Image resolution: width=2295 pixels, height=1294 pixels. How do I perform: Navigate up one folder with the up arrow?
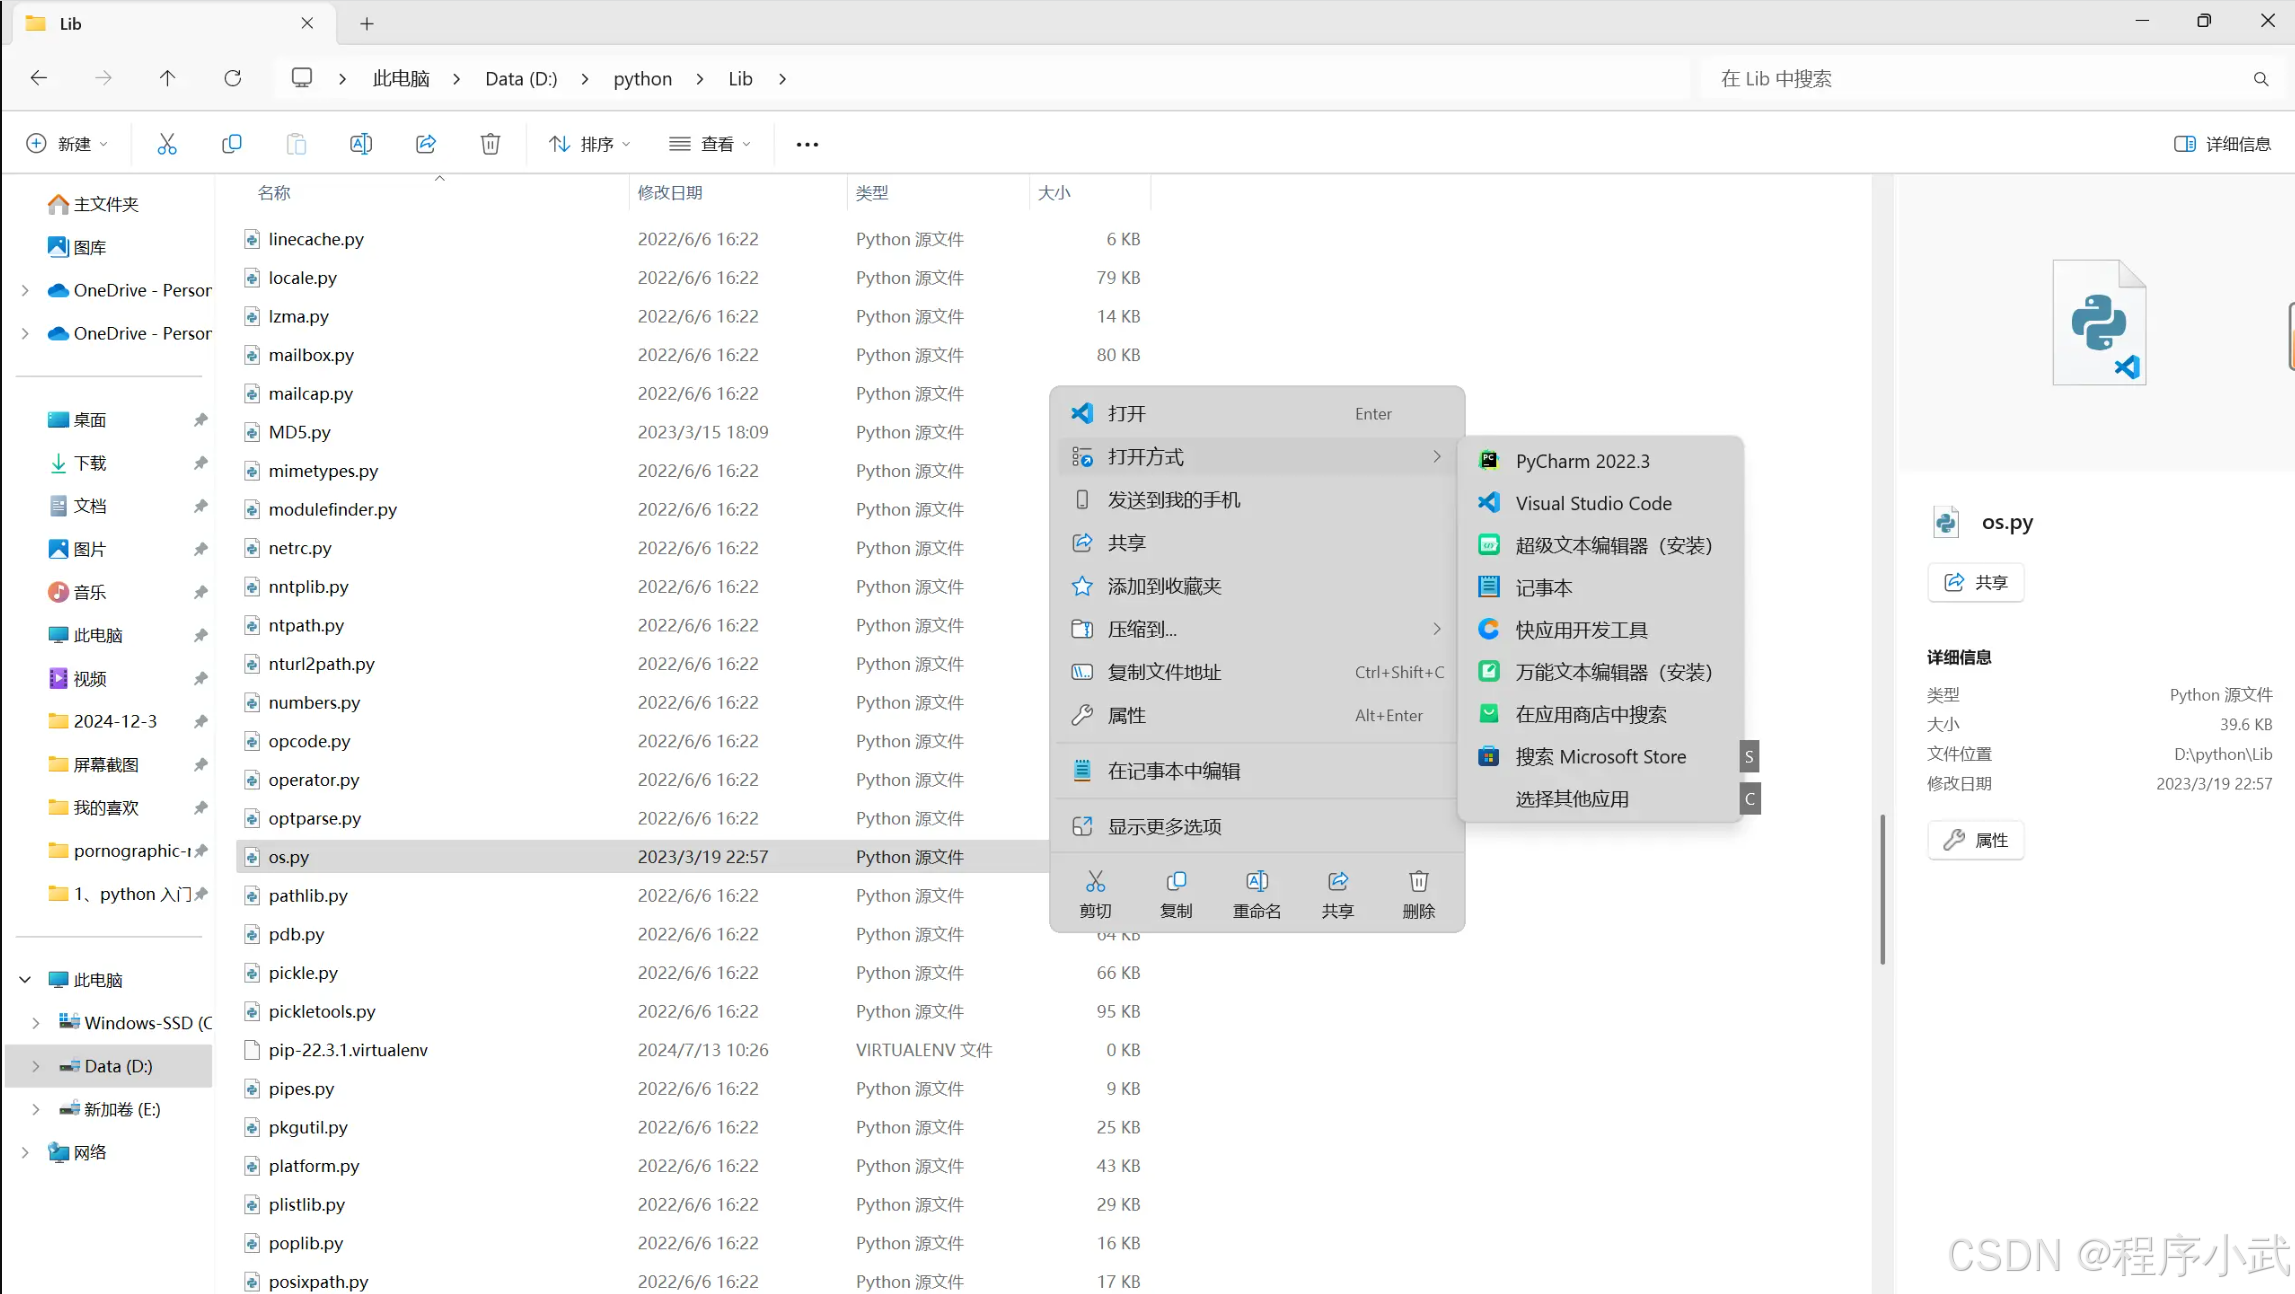point(167,78)
